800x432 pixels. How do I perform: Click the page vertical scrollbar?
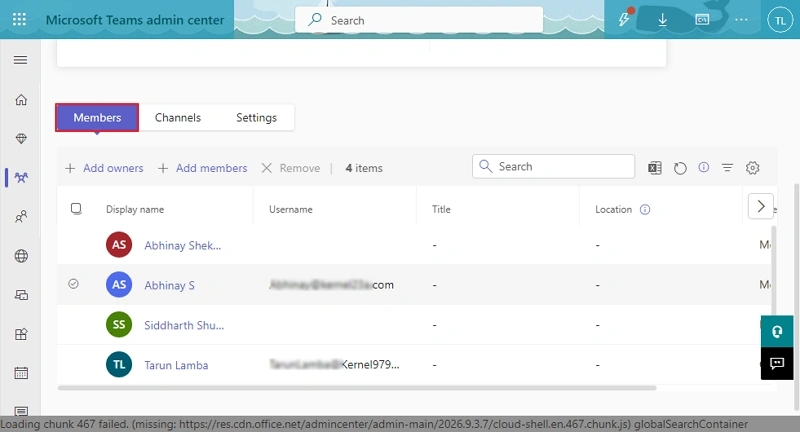click(796, 296)
